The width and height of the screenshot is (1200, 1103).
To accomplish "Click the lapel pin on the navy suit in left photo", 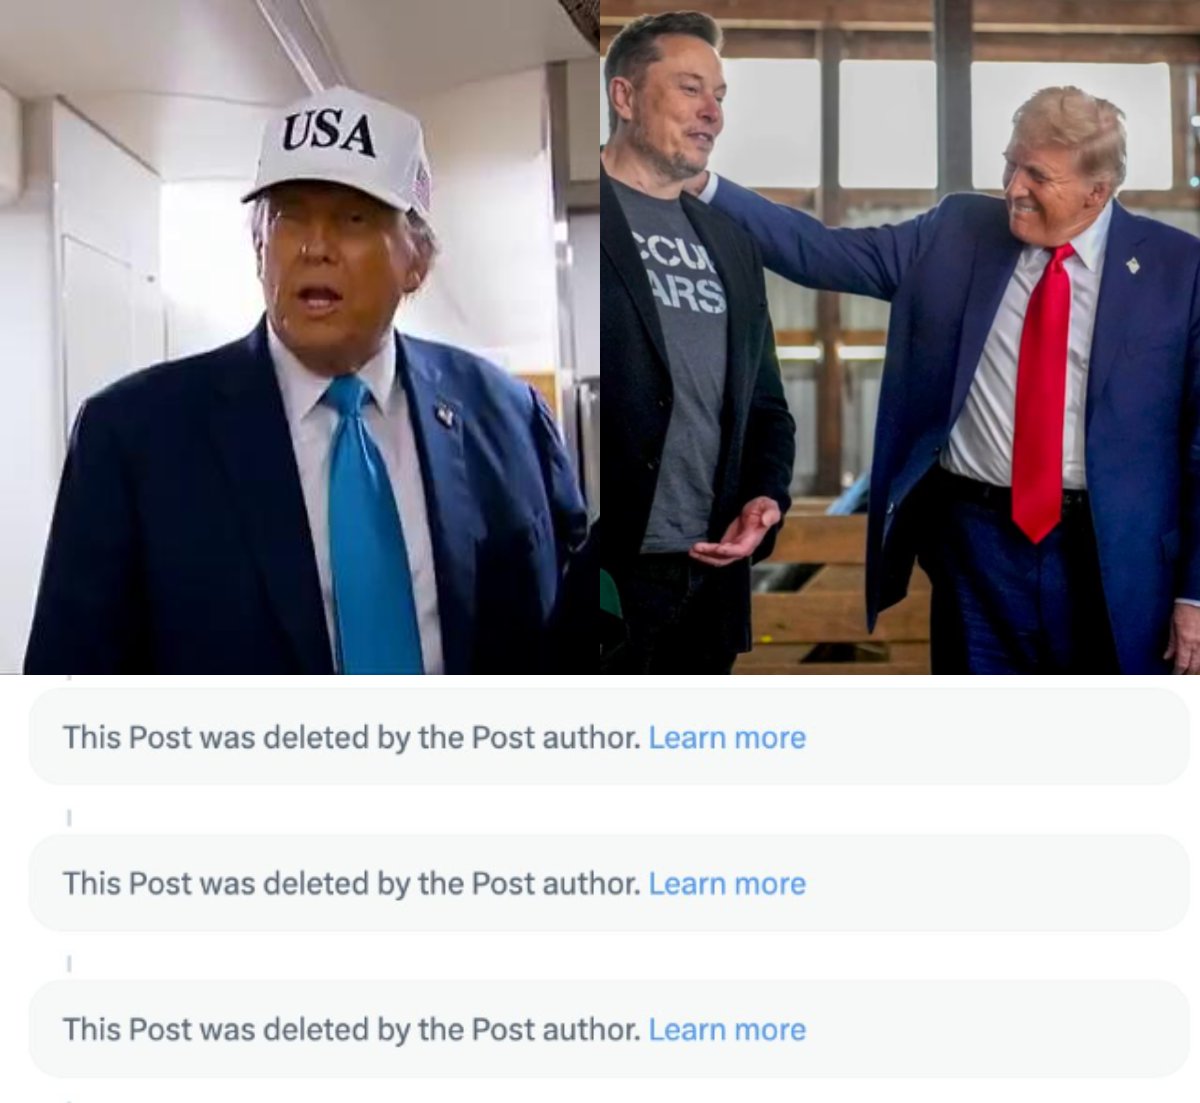I will click(x=445, y=414).
